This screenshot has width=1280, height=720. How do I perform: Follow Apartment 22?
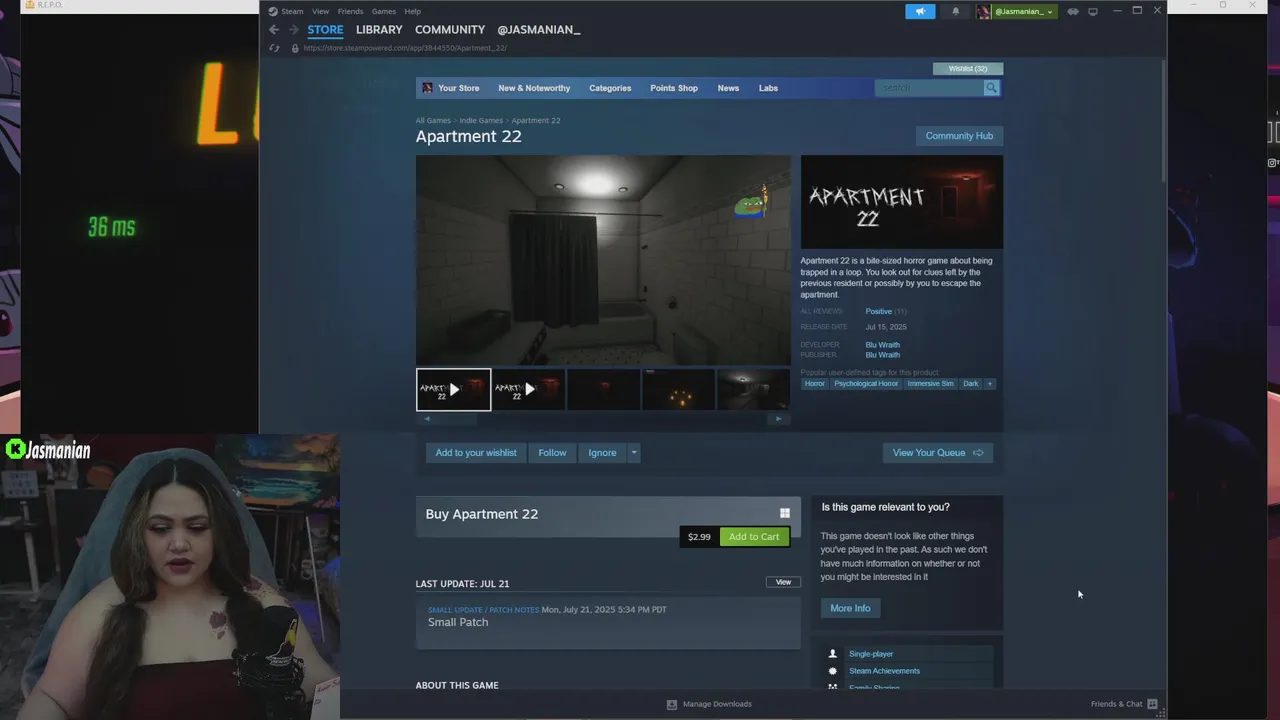pyautogui.click(x=552, y=453)
